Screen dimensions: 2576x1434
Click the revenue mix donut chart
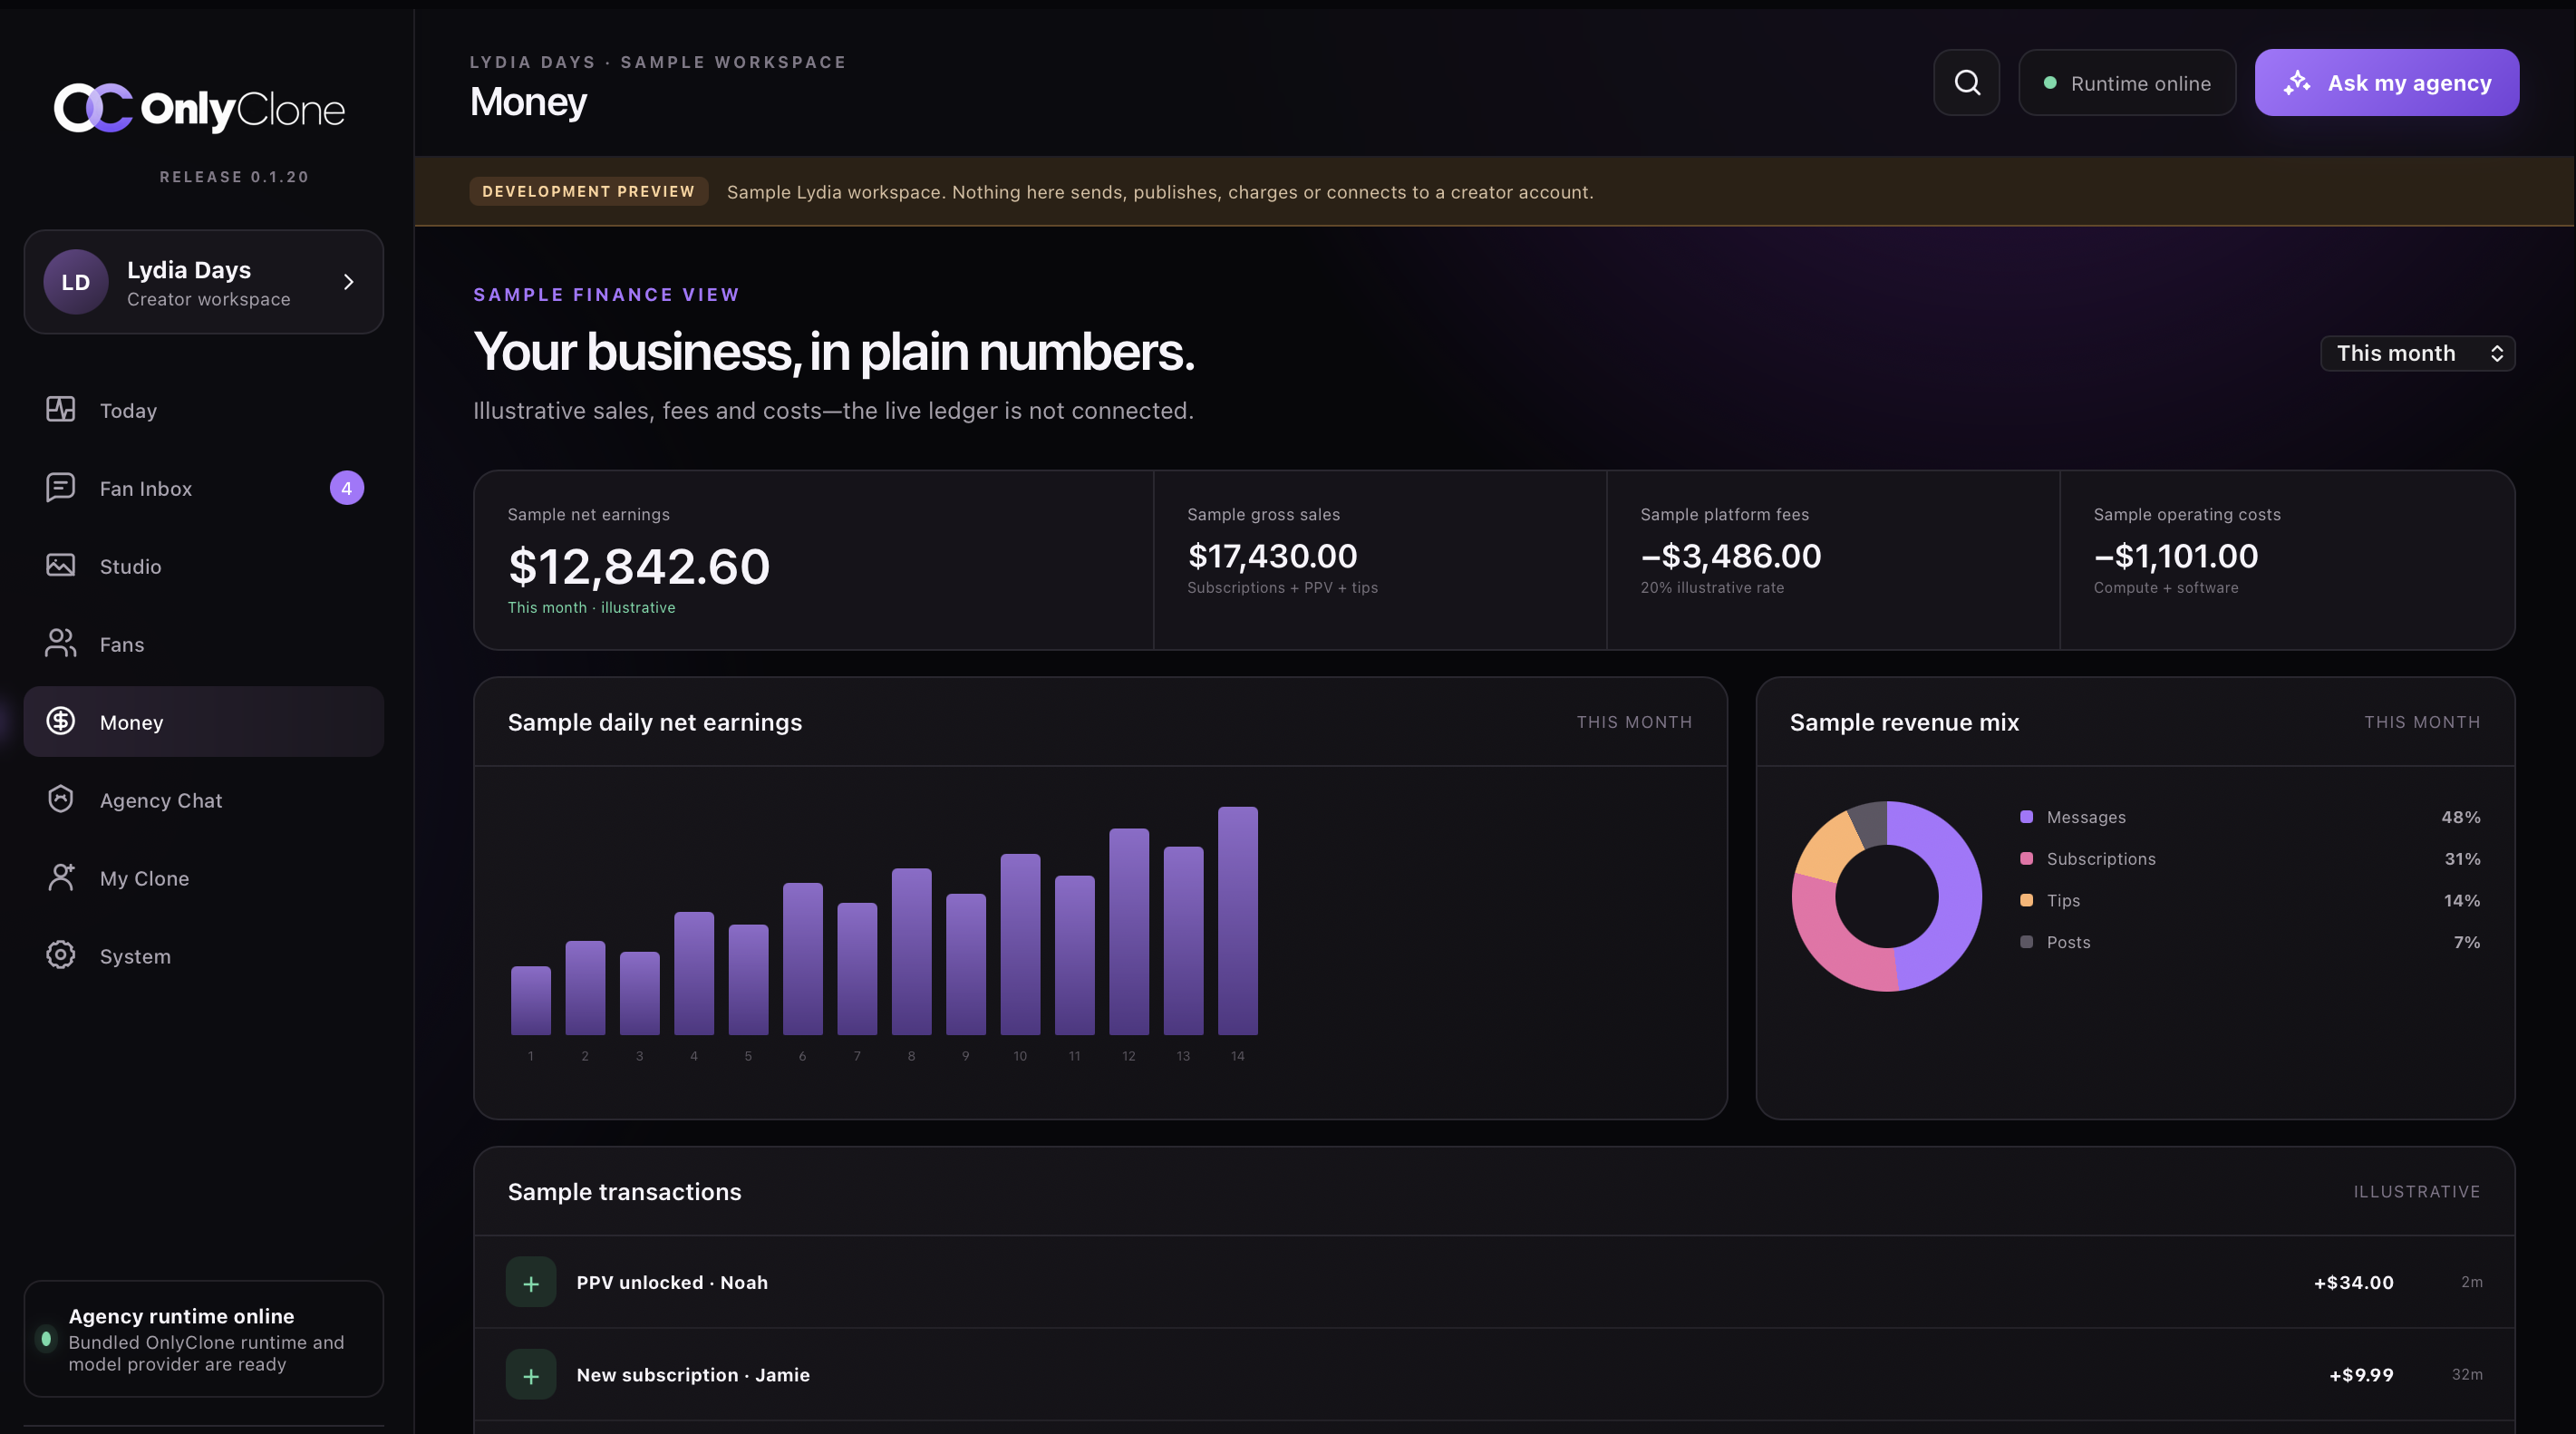pos(1886,896)
